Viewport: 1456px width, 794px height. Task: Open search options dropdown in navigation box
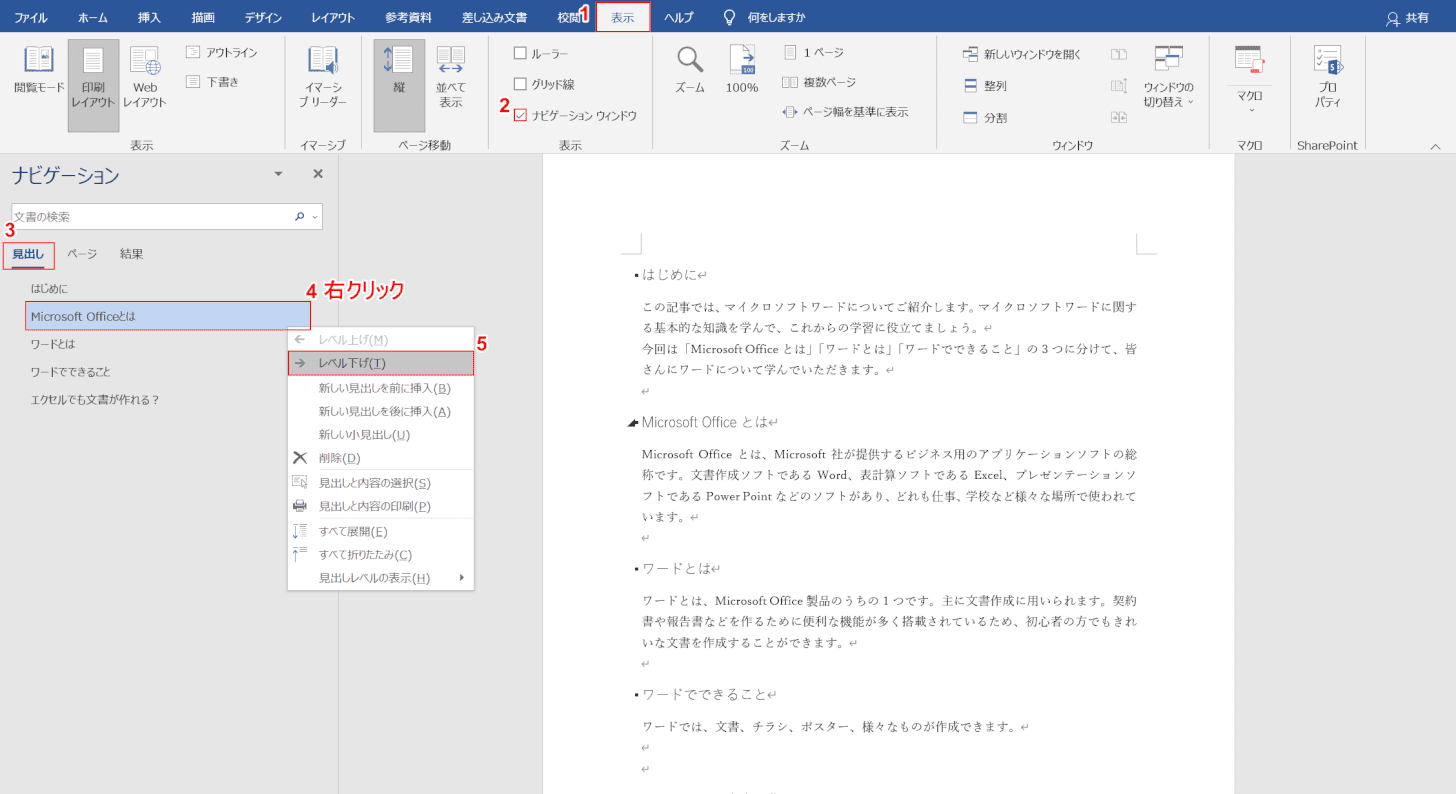click(x=315, y=216)
